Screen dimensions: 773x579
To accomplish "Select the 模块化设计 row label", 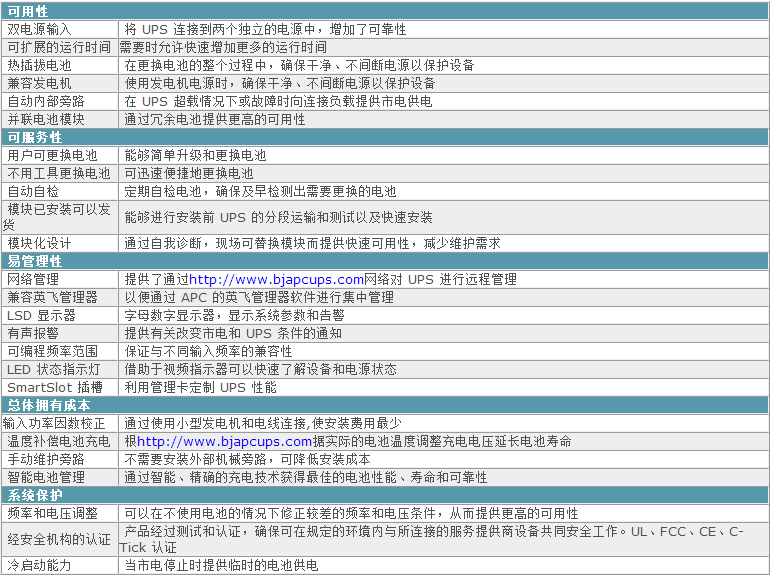I will (x=40, y=243).
